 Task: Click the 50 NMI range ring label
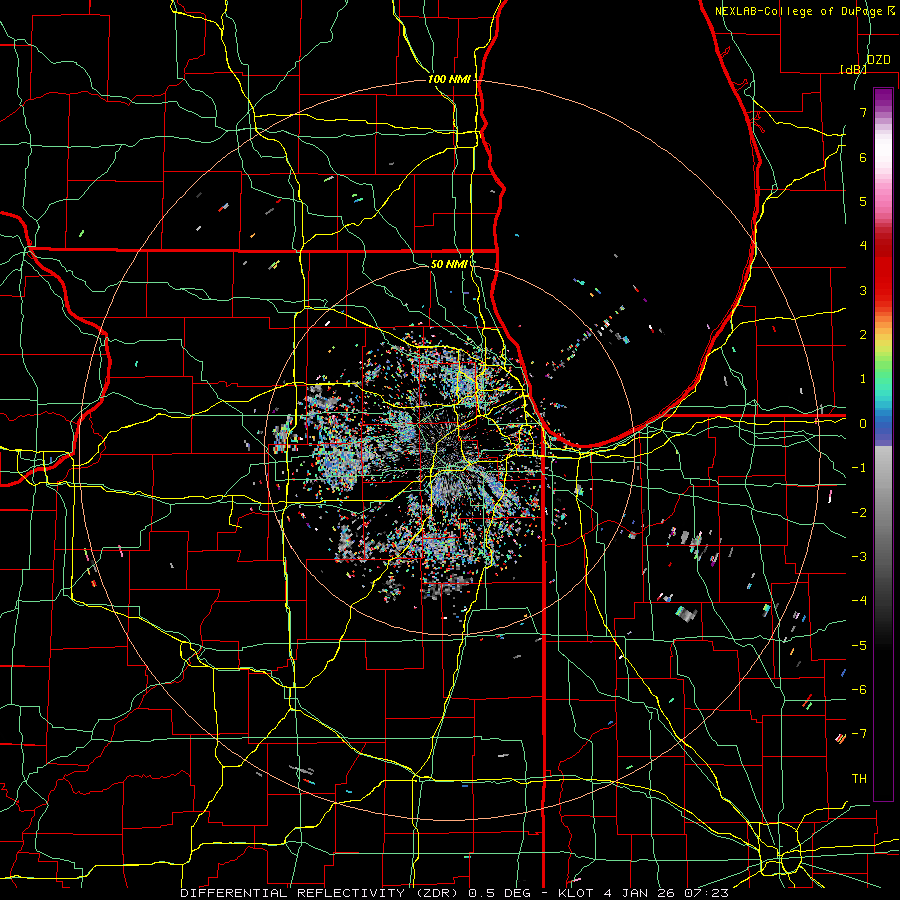449,264
